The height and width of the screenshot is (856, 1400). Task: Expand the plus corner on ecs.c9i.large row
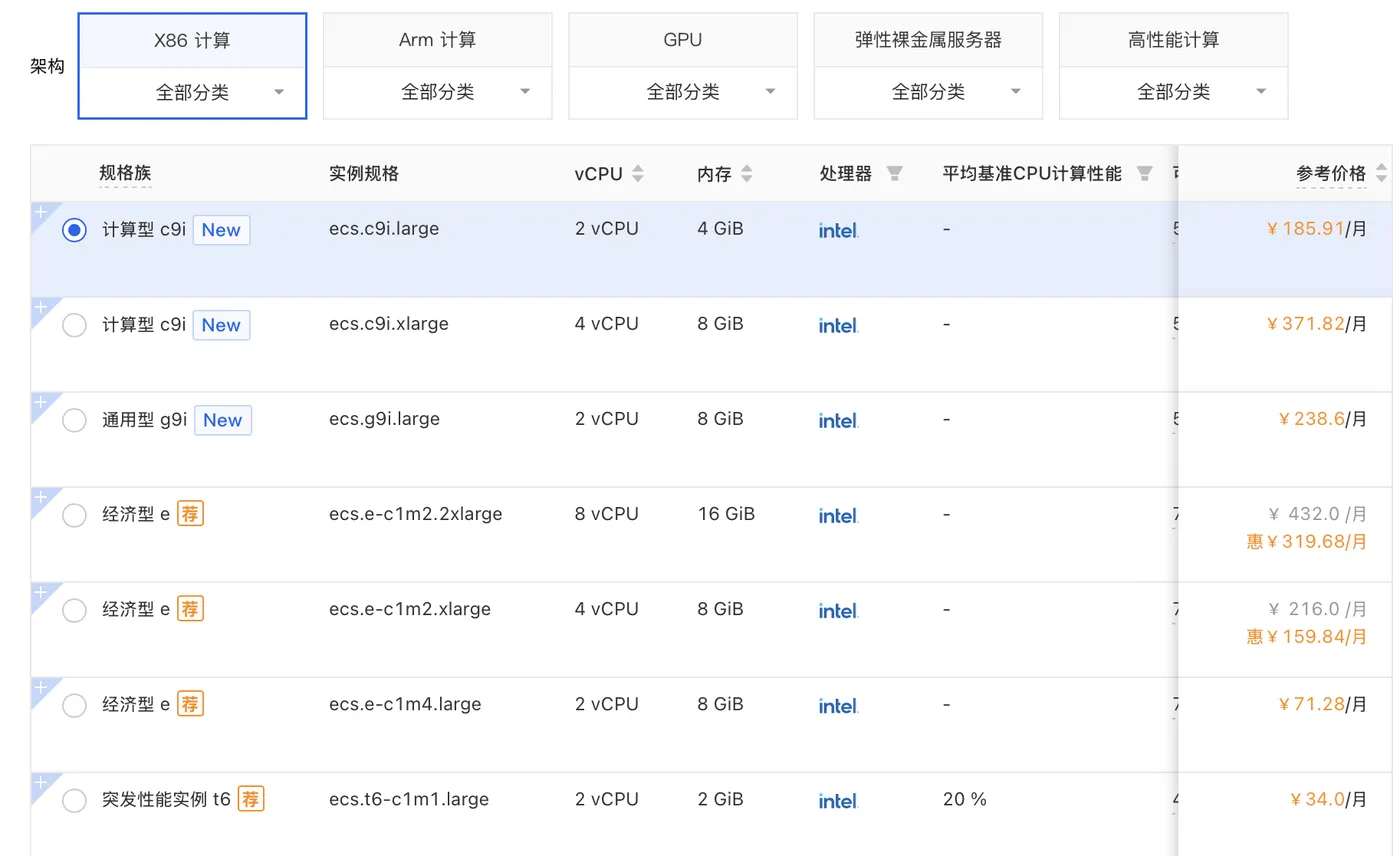[40, 211]
